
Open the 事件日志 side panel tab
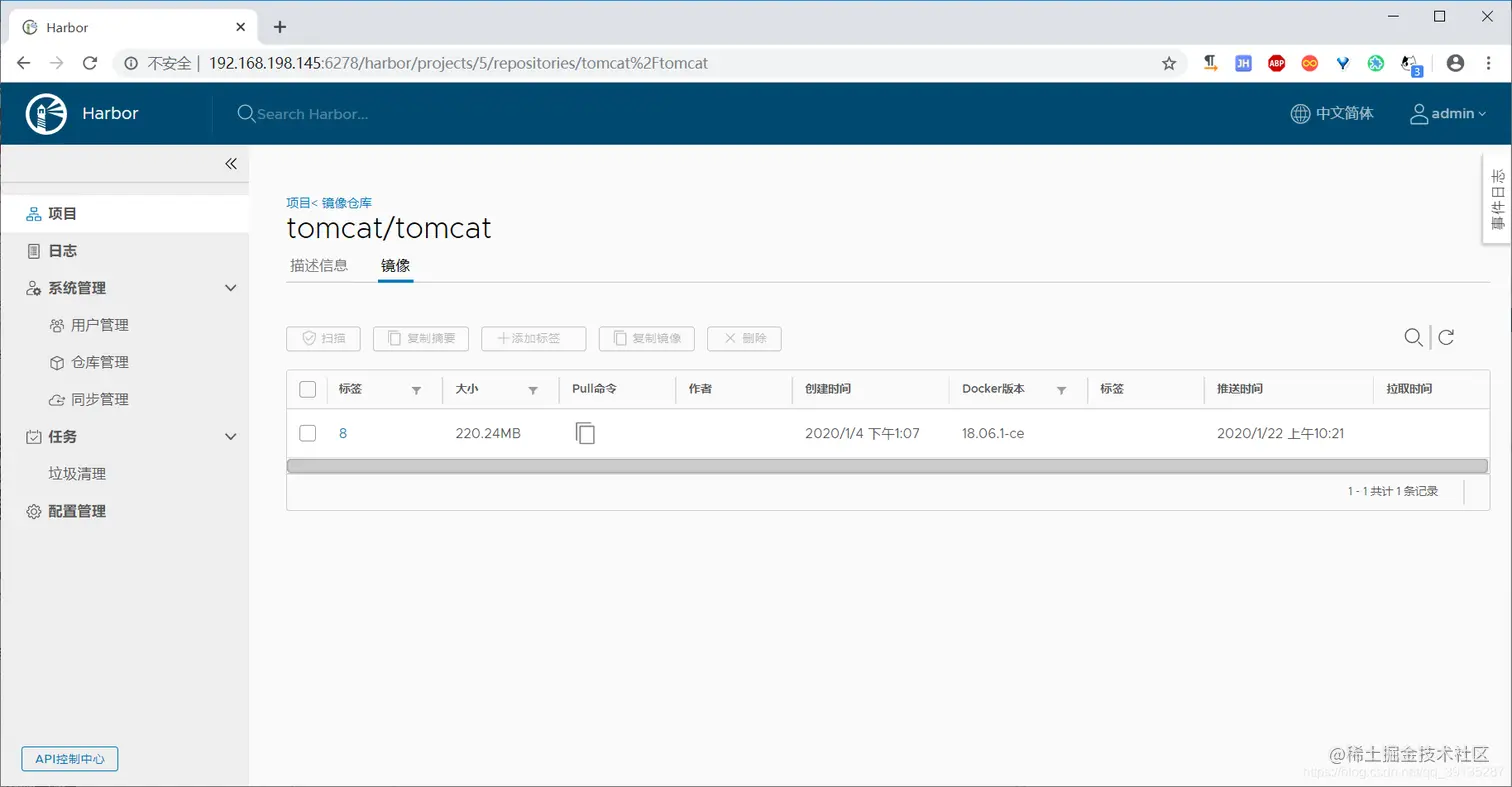click(x=1497, y=199)
